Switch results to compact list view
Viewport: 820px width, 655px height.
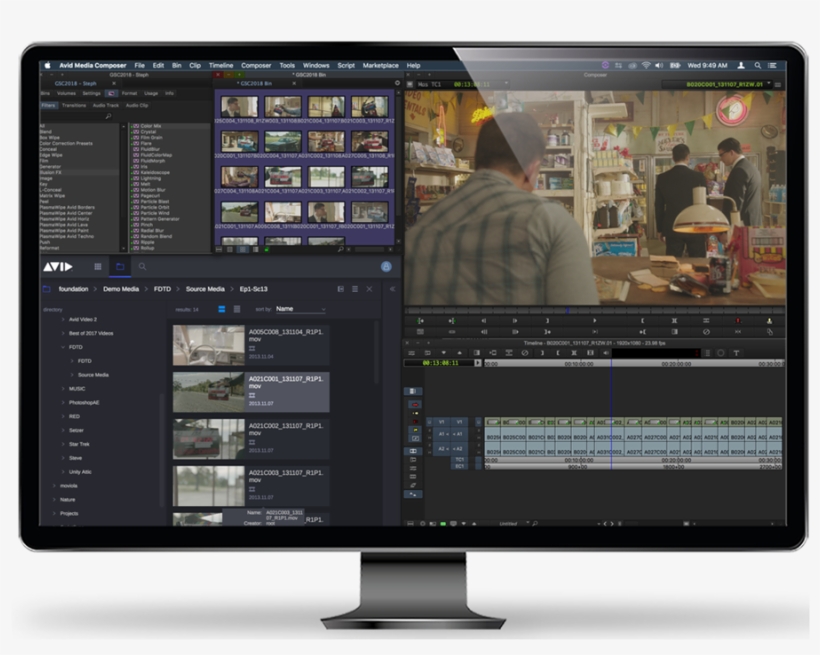coord(237,309)
